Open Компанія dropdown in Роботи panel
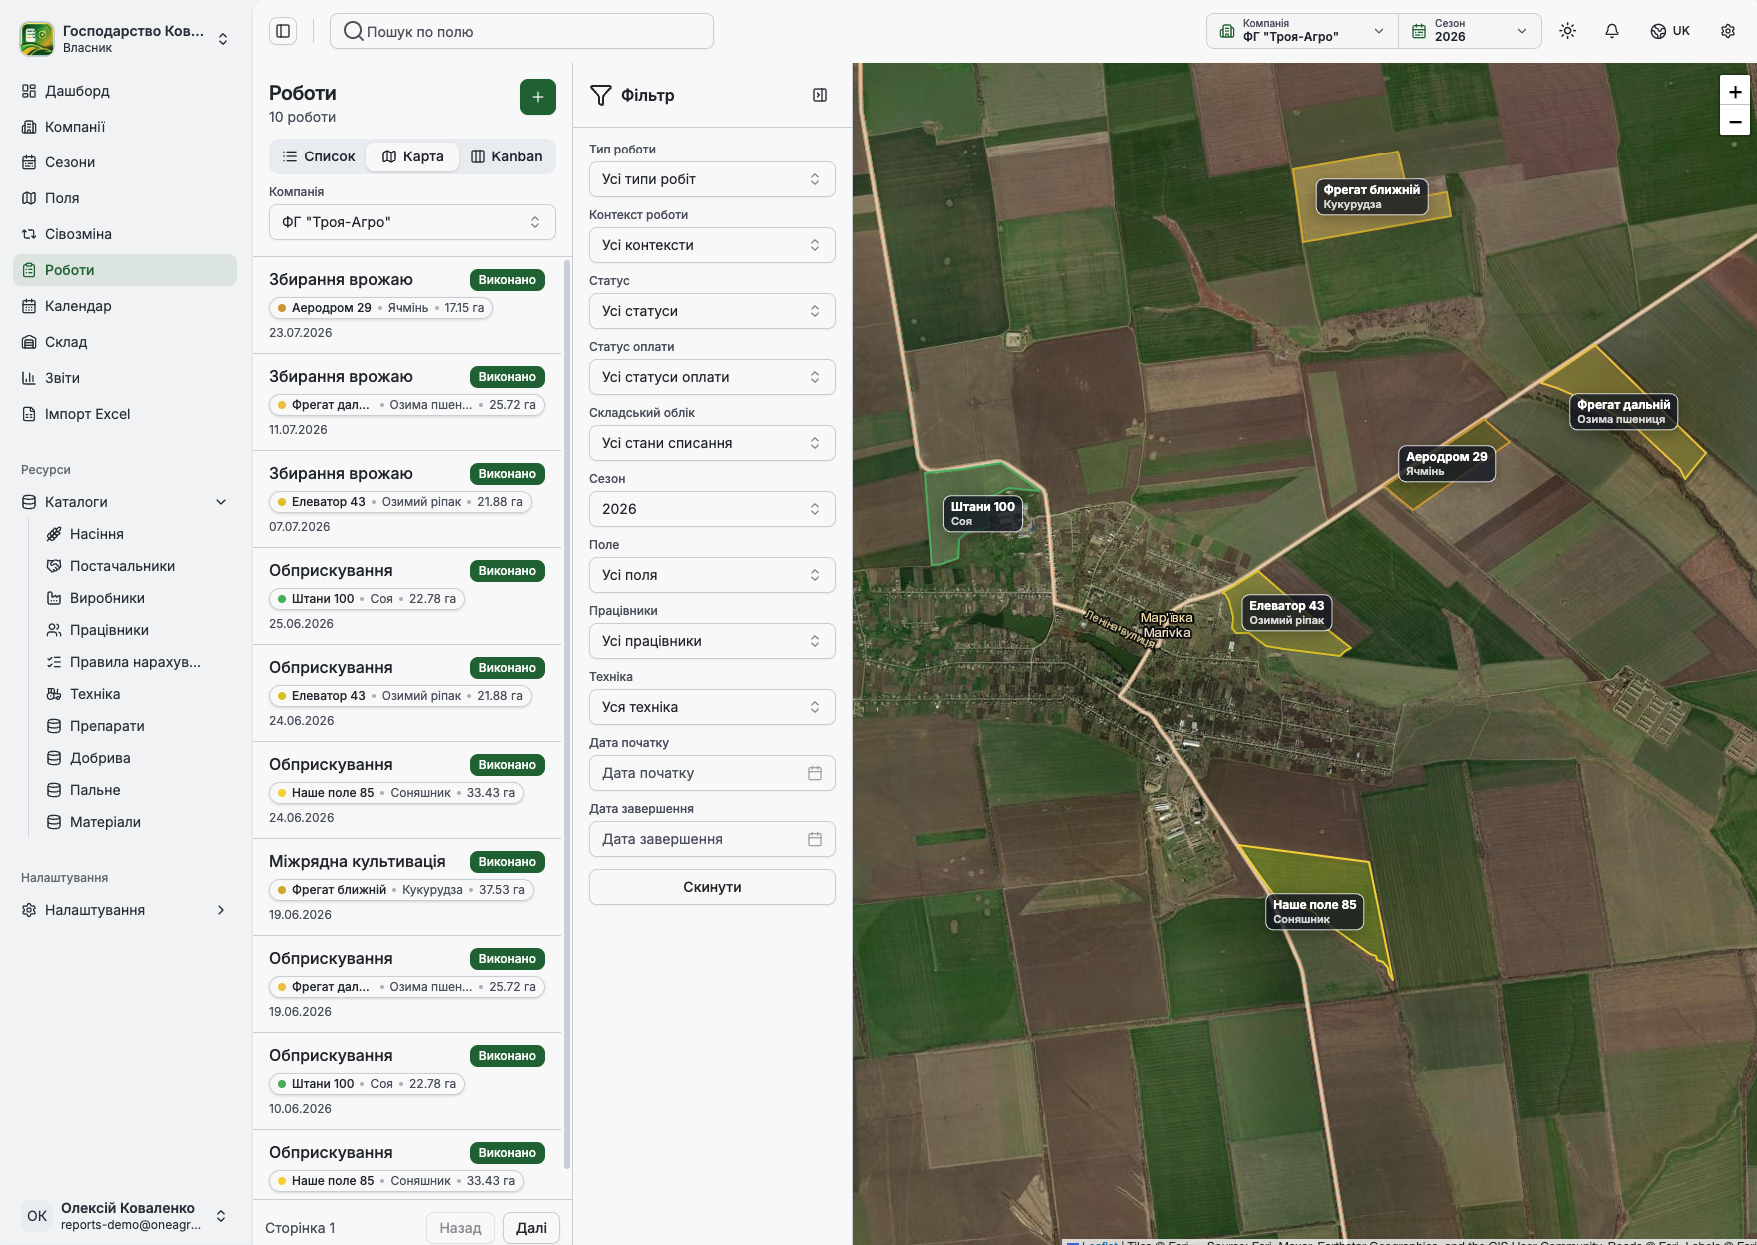The image size is (1757, 1245). pos(412,222)
